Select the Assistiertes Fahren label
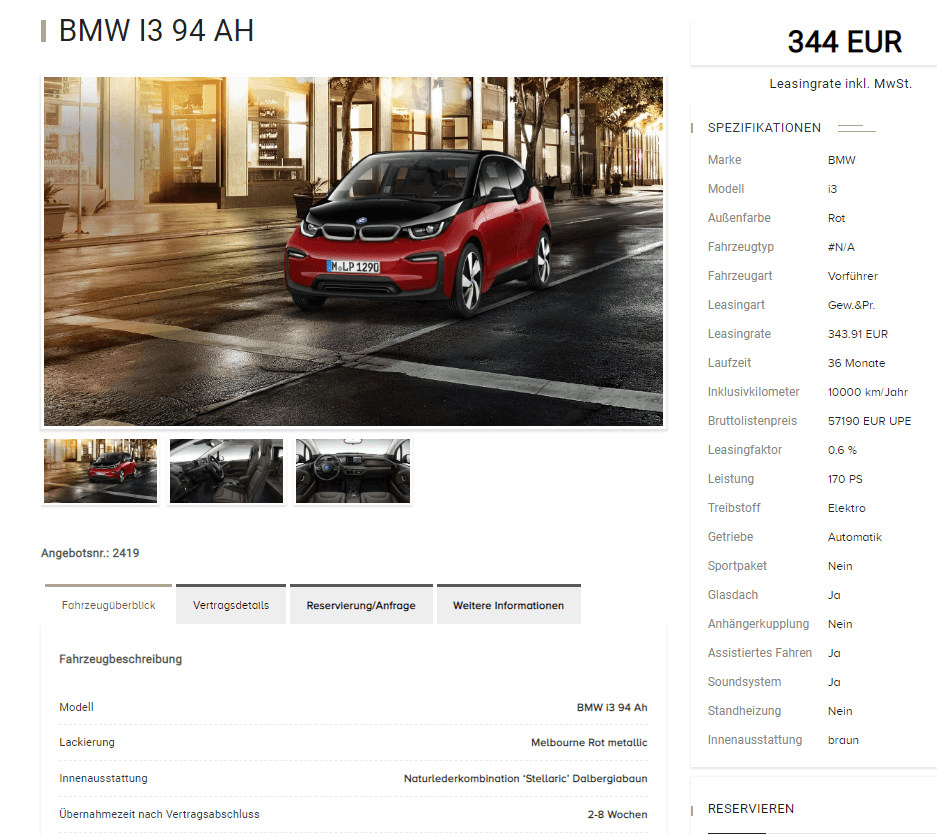The height and width of the screenshot is (835, 937). pyautogui.click(x=760, y=653)
